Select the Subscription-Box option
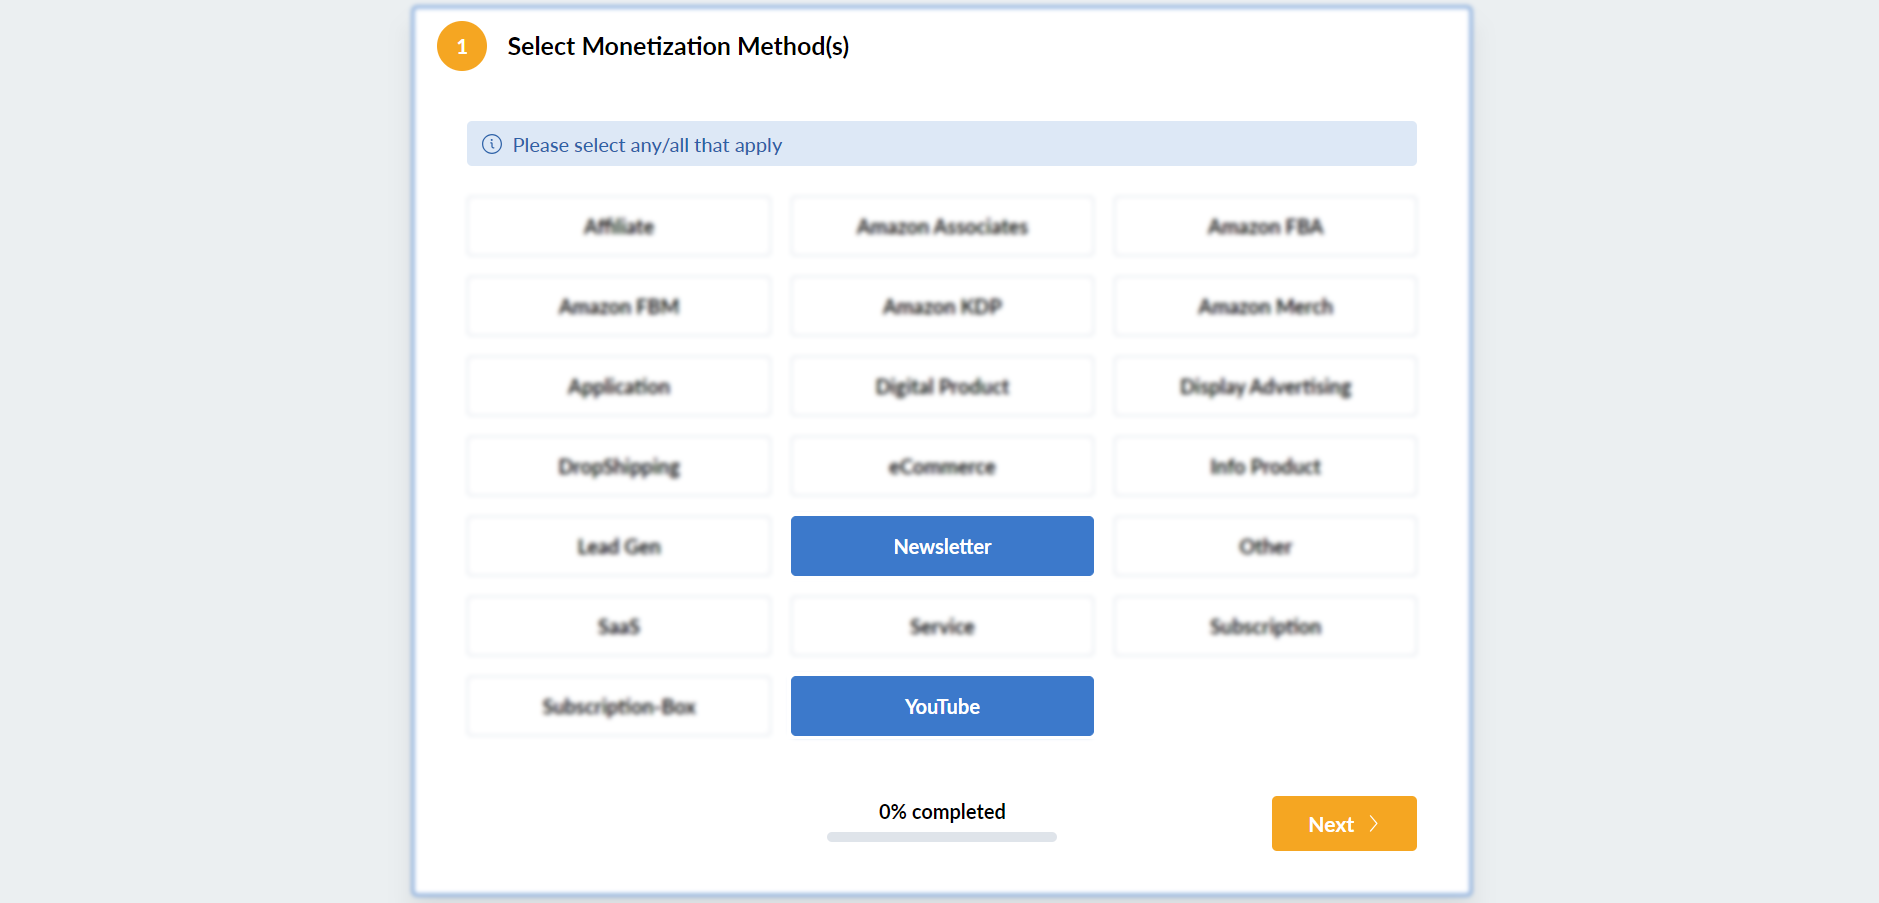Image resolution: width=1879 pixels, height=903 pixels. coord(619,706)
